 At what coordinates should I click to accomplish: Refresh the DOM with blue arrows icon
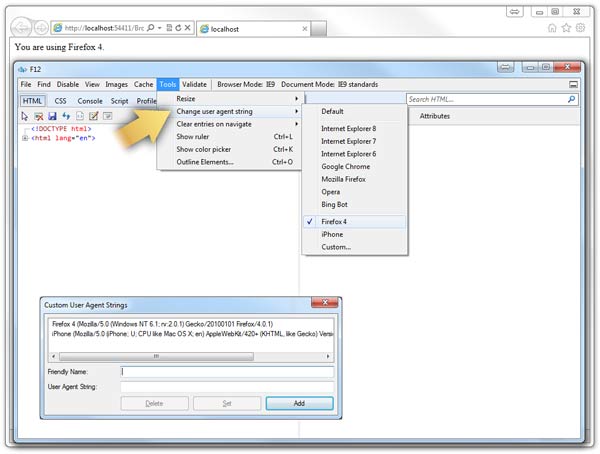click(x=66, y=116)
